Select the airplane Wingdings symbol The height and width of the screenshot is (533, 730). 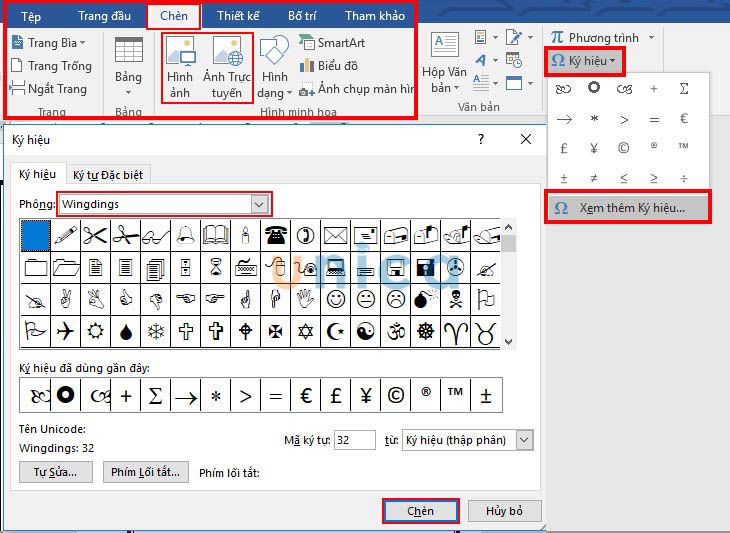point(66,331)
